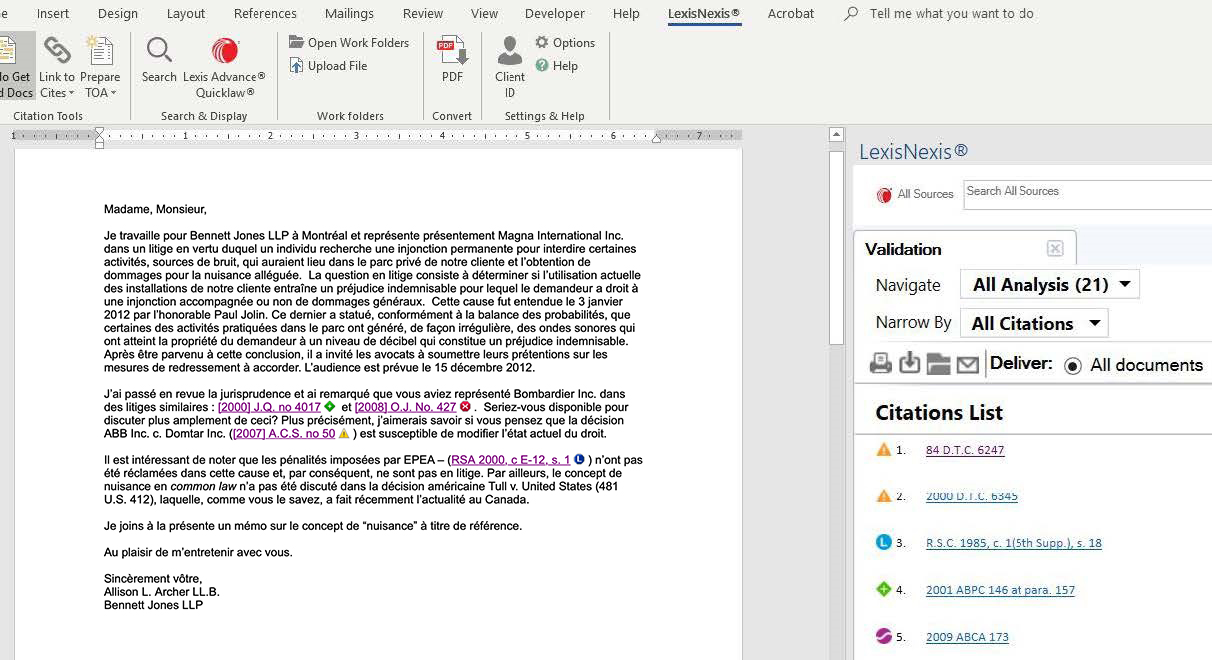The height and width of the screenshot is (660, 1212).
Task: Click the Search All Sources field
Action: (x=1087, y=194)
